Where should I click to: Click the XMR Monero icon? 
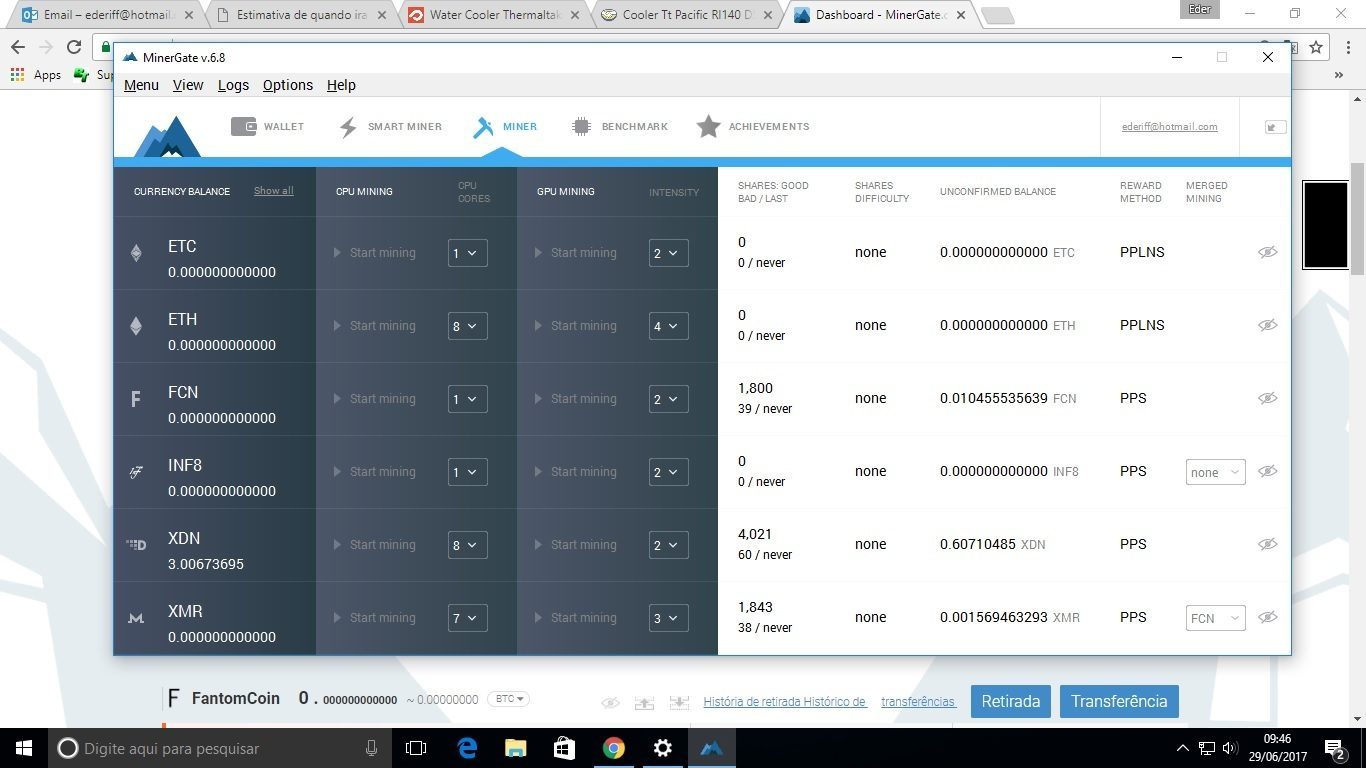click(x=136, y=619)
